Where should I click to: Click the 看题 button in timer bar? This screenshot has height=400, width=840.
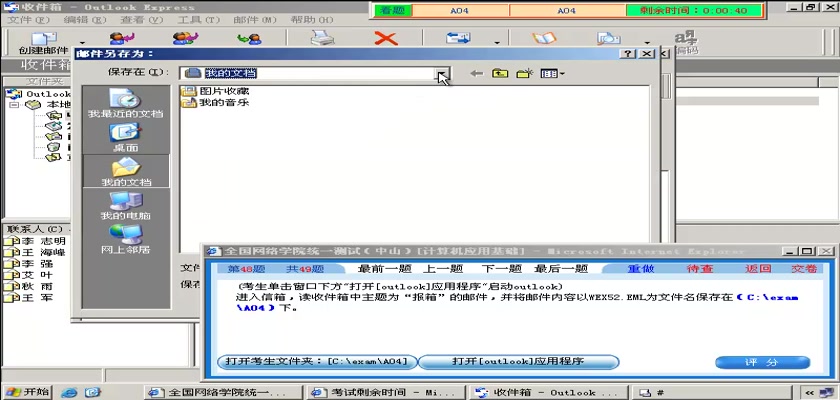click(392, 10)
